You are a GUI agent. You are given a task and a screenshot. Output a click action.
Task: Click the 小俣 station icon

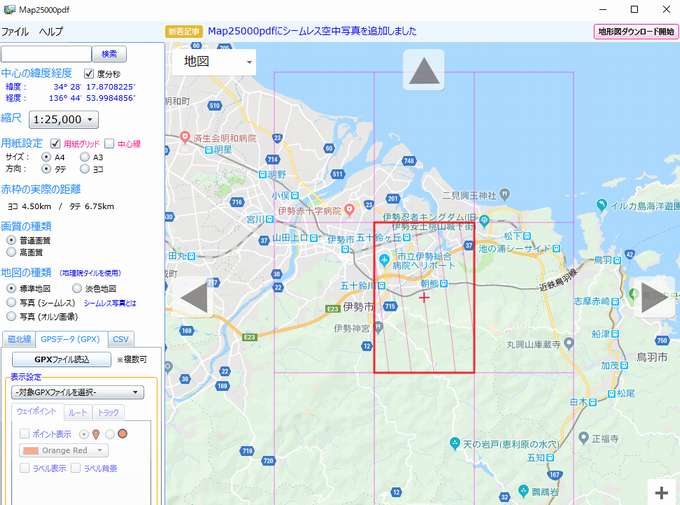click(294, 196)
